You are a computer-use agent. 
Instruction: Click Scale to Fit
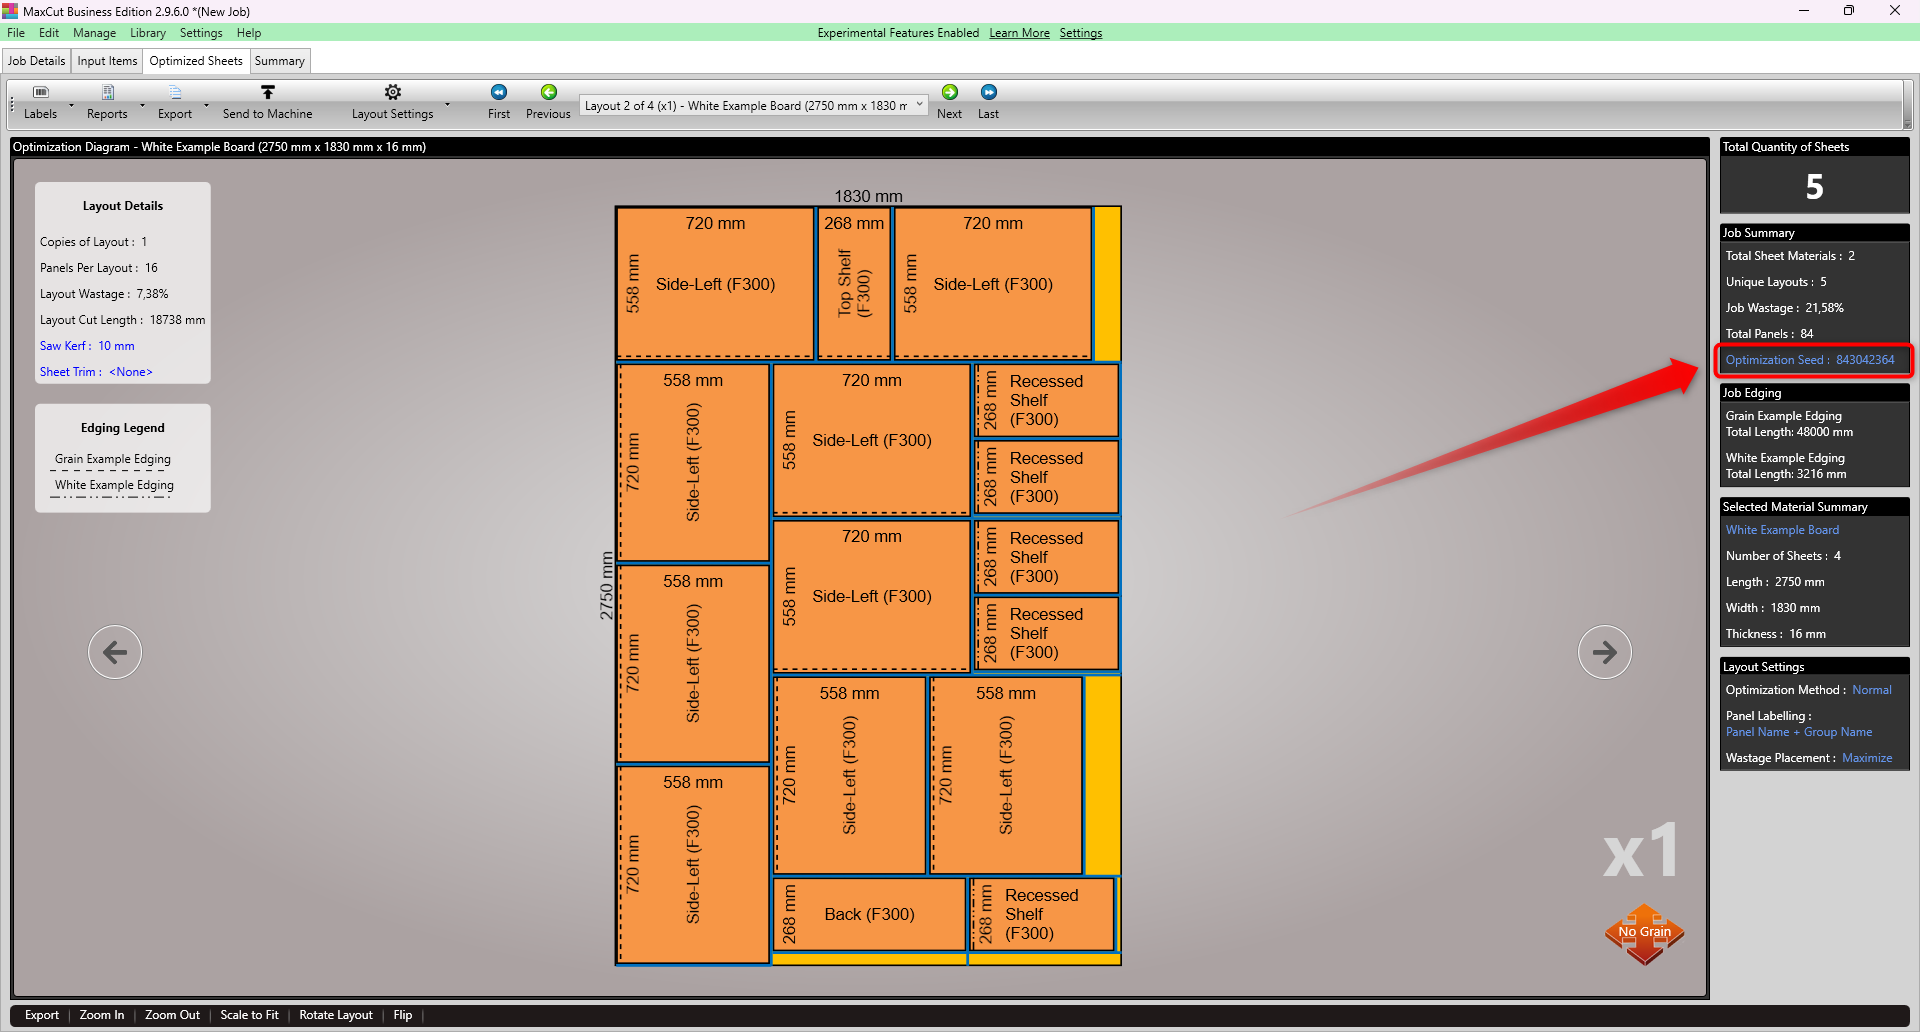point(249,1015)
